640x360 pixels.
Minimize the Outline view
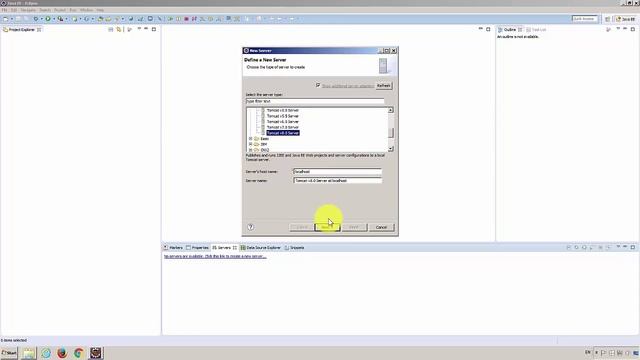click(x=625, y=29)
